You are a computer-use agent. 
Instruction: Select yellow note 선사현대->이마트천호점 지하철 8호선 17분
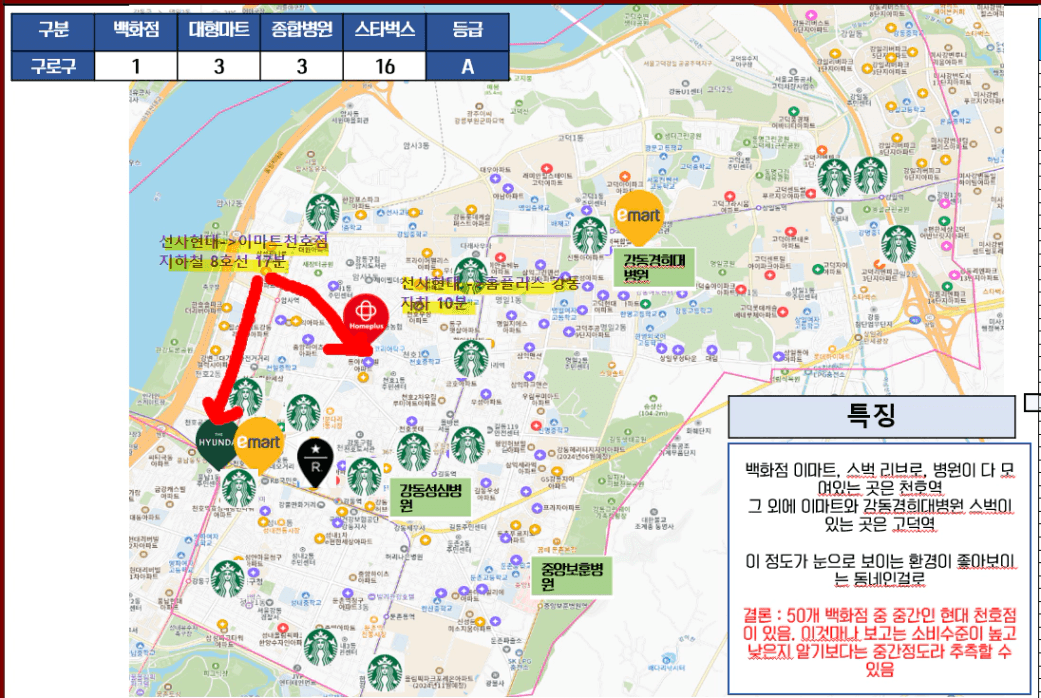pyautogui.click(x=243, y=251)
